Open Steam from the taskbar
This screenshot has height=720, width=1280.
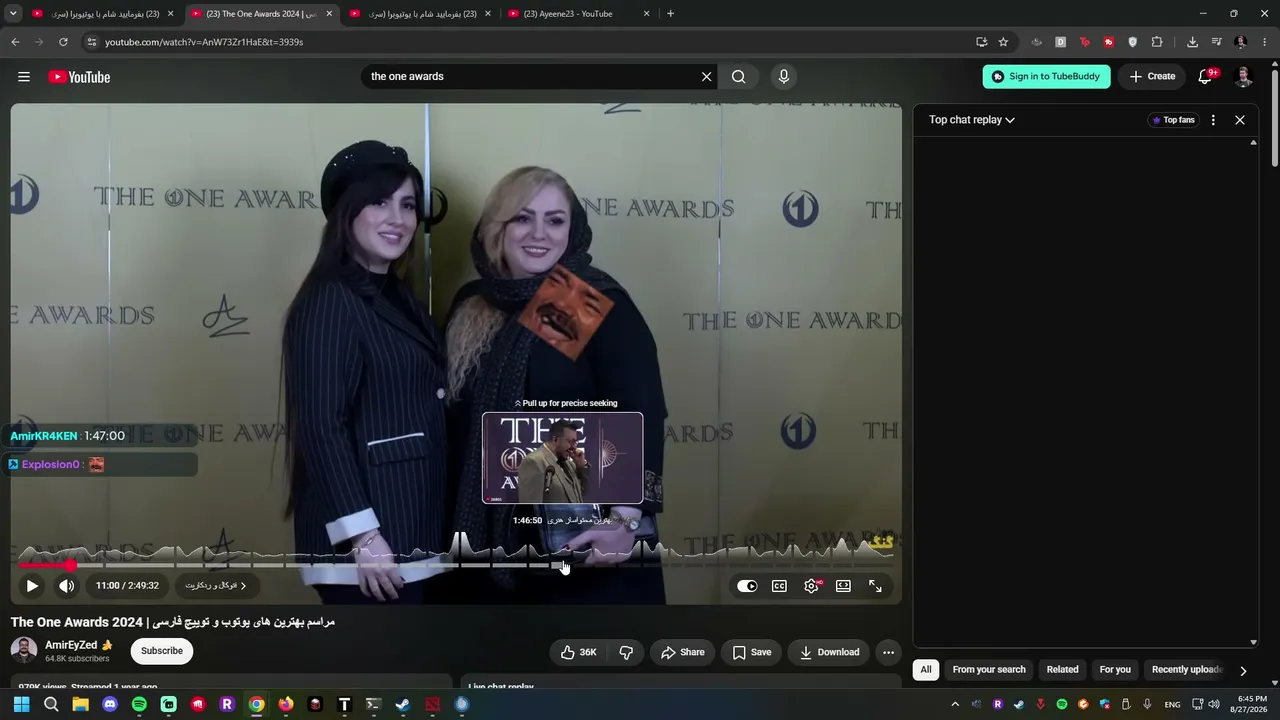[402, 705]
